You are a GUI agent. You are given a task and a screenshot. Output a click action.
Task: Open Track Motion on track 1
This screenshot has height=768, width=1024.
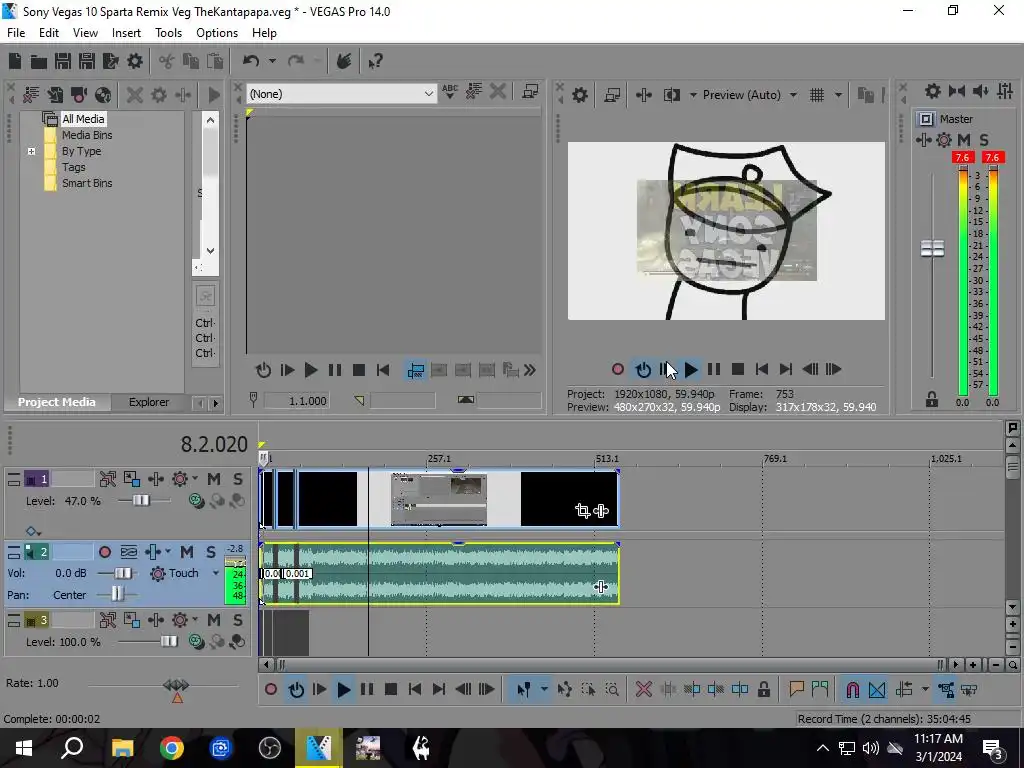coord(132,479)
